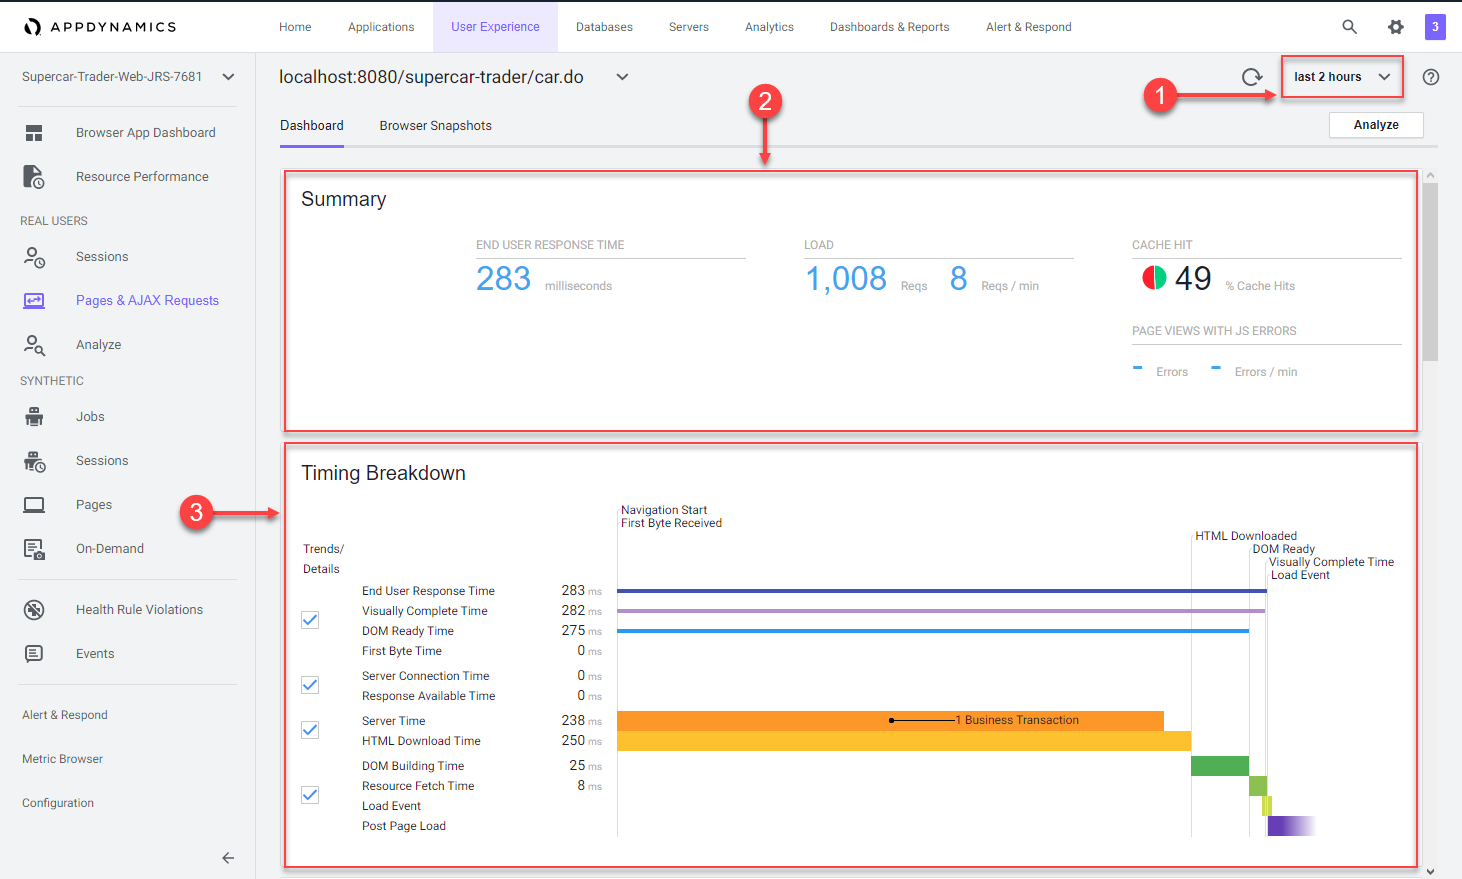
Task: Click the Analyze button
Action: pyautogui.click(x=1376, y=125)
